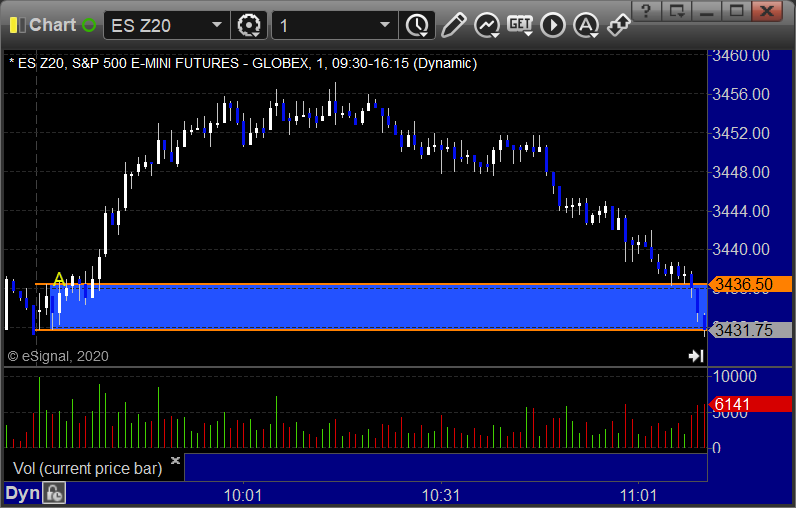Click the 3444.00 price axis label
The width and height of the screenshot is (796, 508).
coord(741,211)
